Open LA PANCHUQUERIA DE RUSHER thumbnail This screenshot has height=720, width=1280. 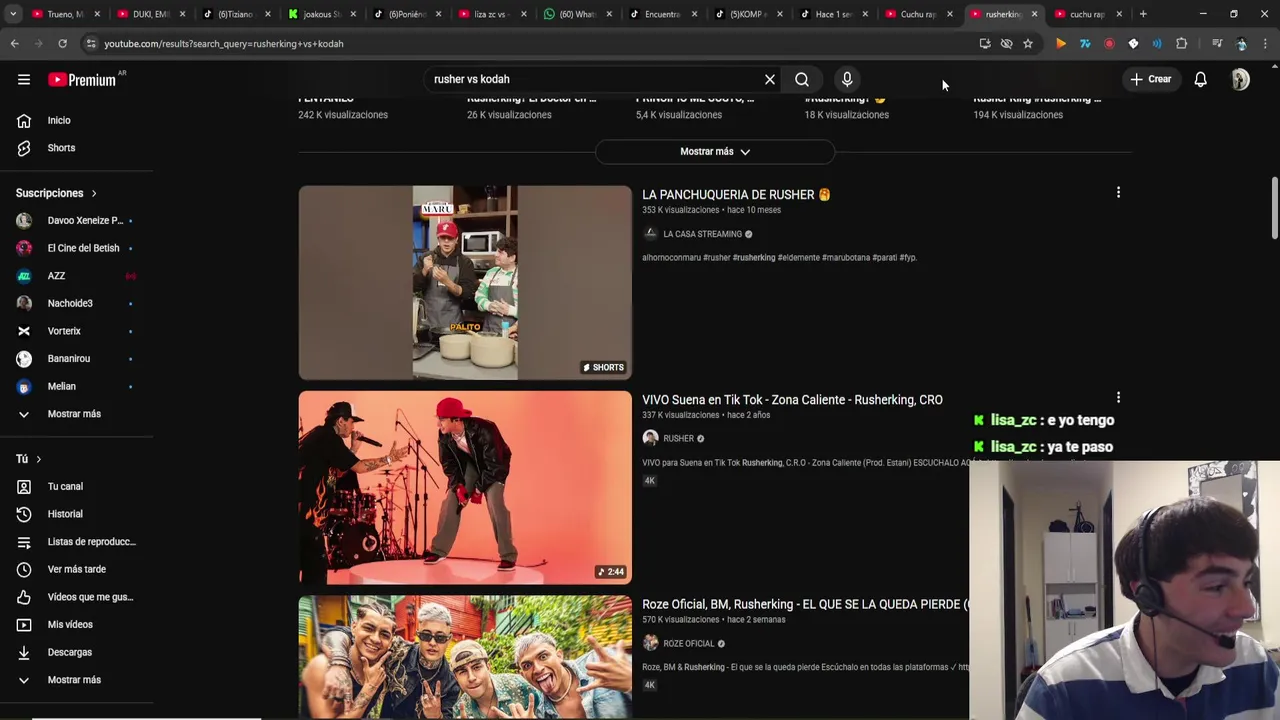(x=465, y=283)
